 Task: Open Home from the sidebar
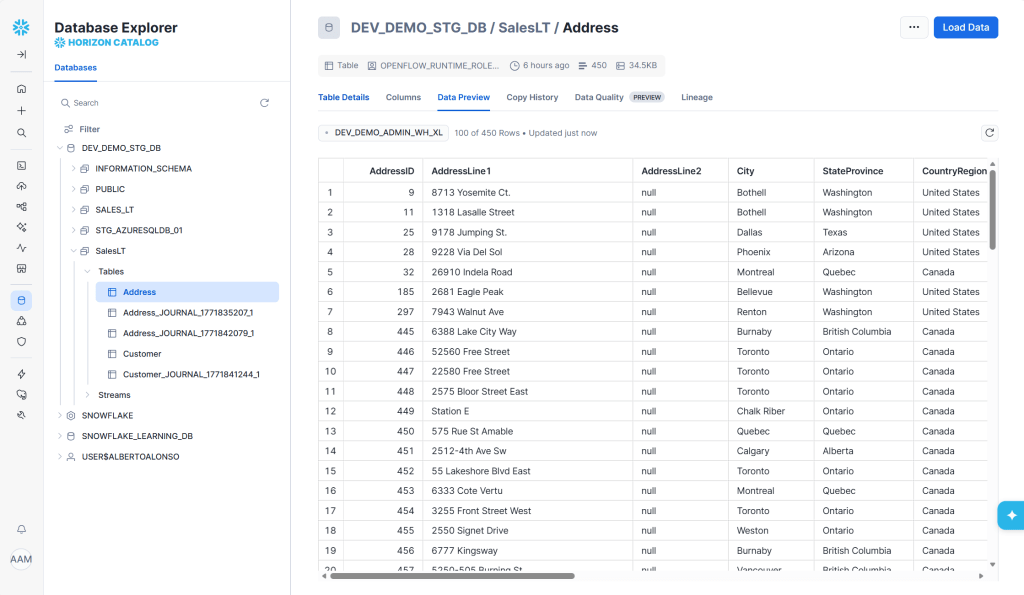pyautogui.click(x=21, y=89)
